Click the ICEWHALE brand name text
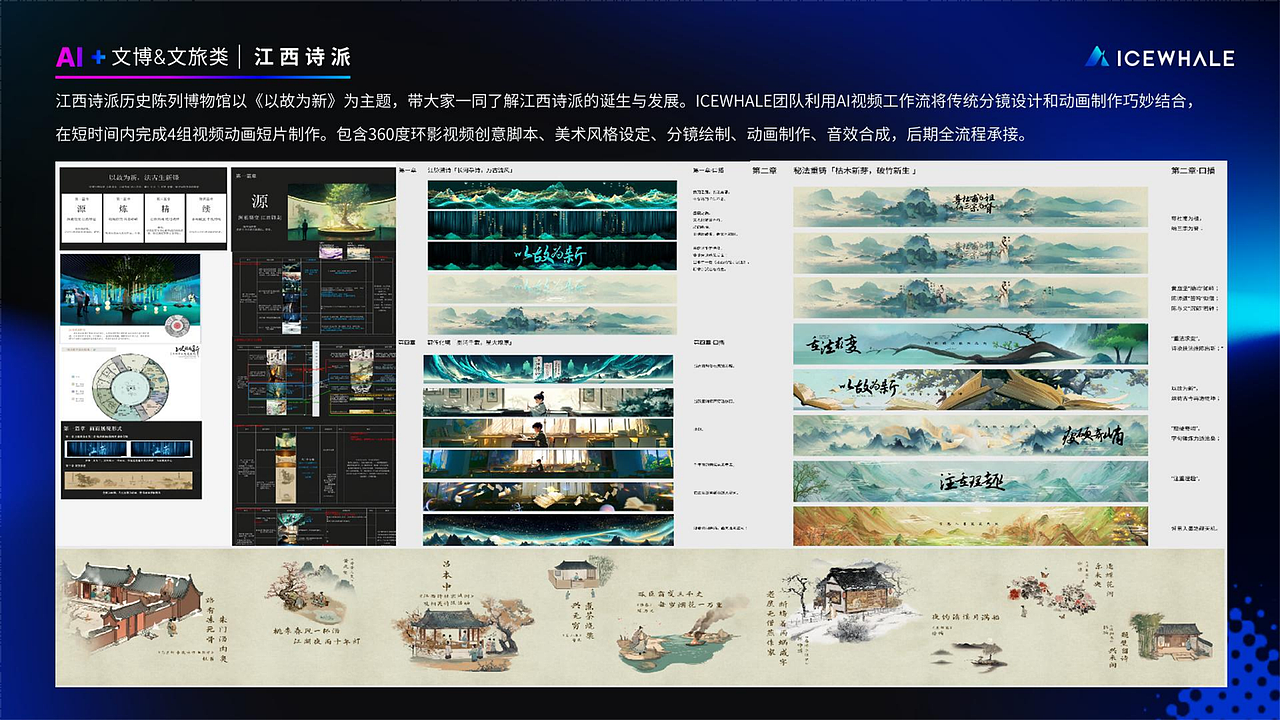This screenshot has height=720, width=1280. [1175, 58]
